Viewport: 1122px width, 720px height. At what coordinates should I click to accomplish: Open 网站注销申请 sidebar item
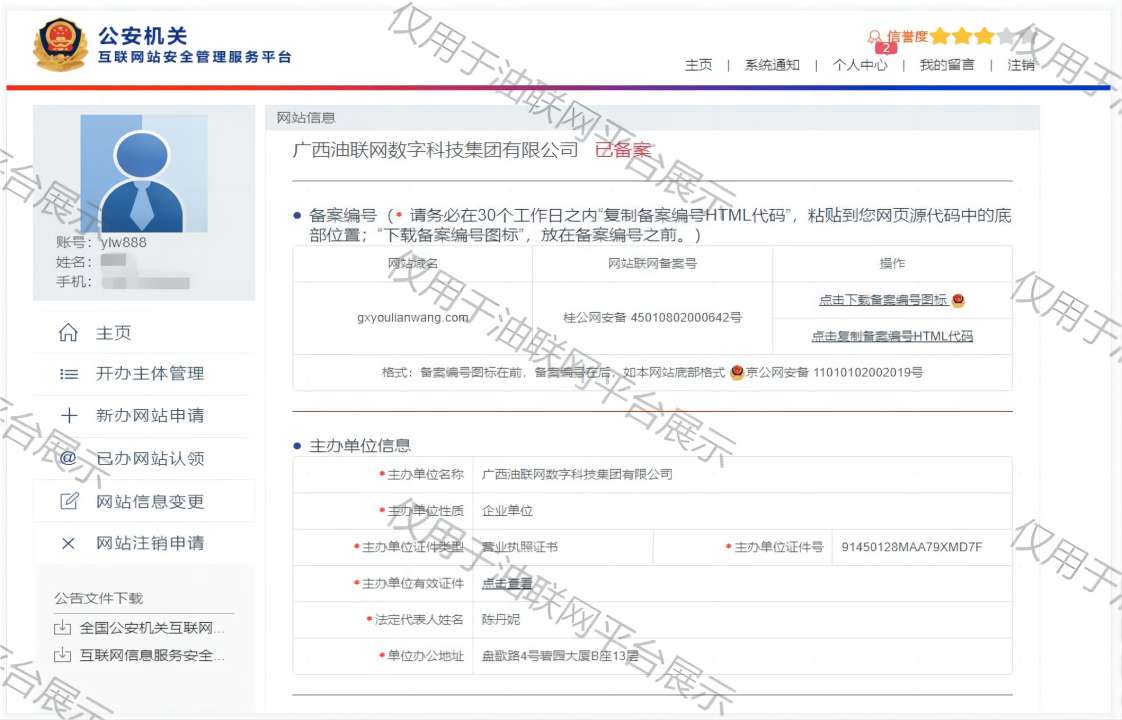point(150,543)
